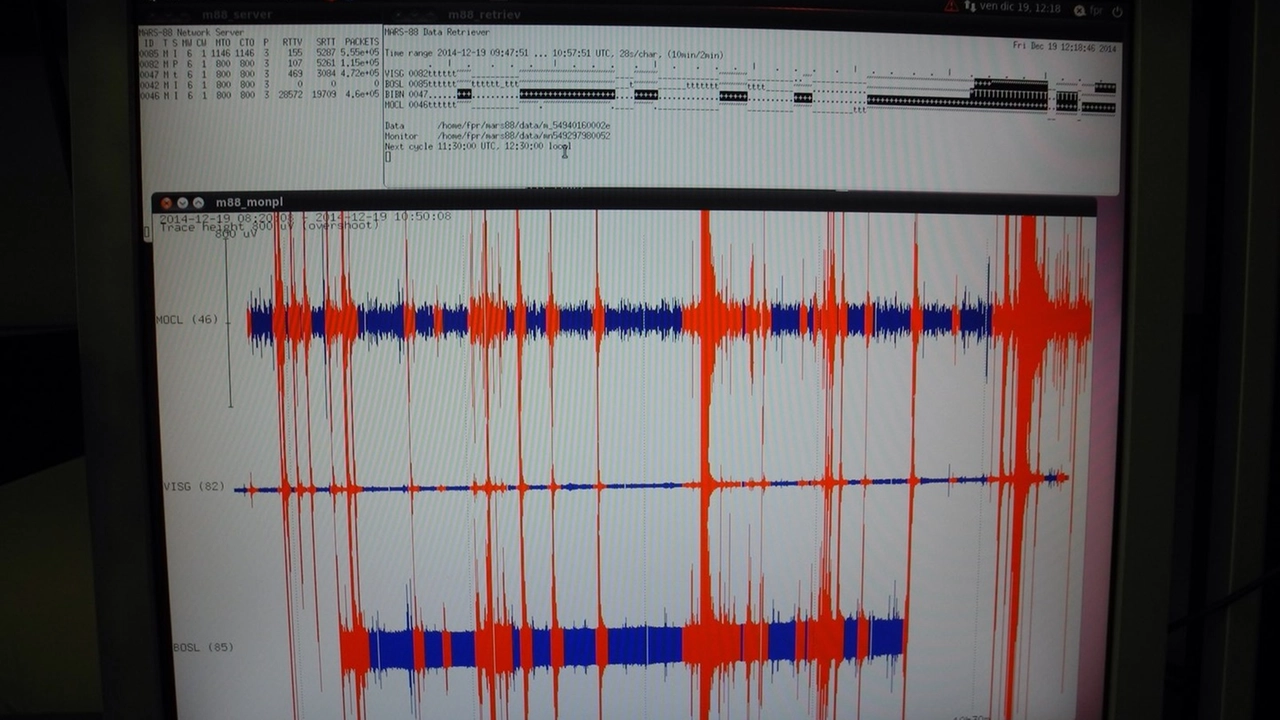Click the SRTT column header
Viewport: 1280px width, 720px height.
tap(326, 42)
